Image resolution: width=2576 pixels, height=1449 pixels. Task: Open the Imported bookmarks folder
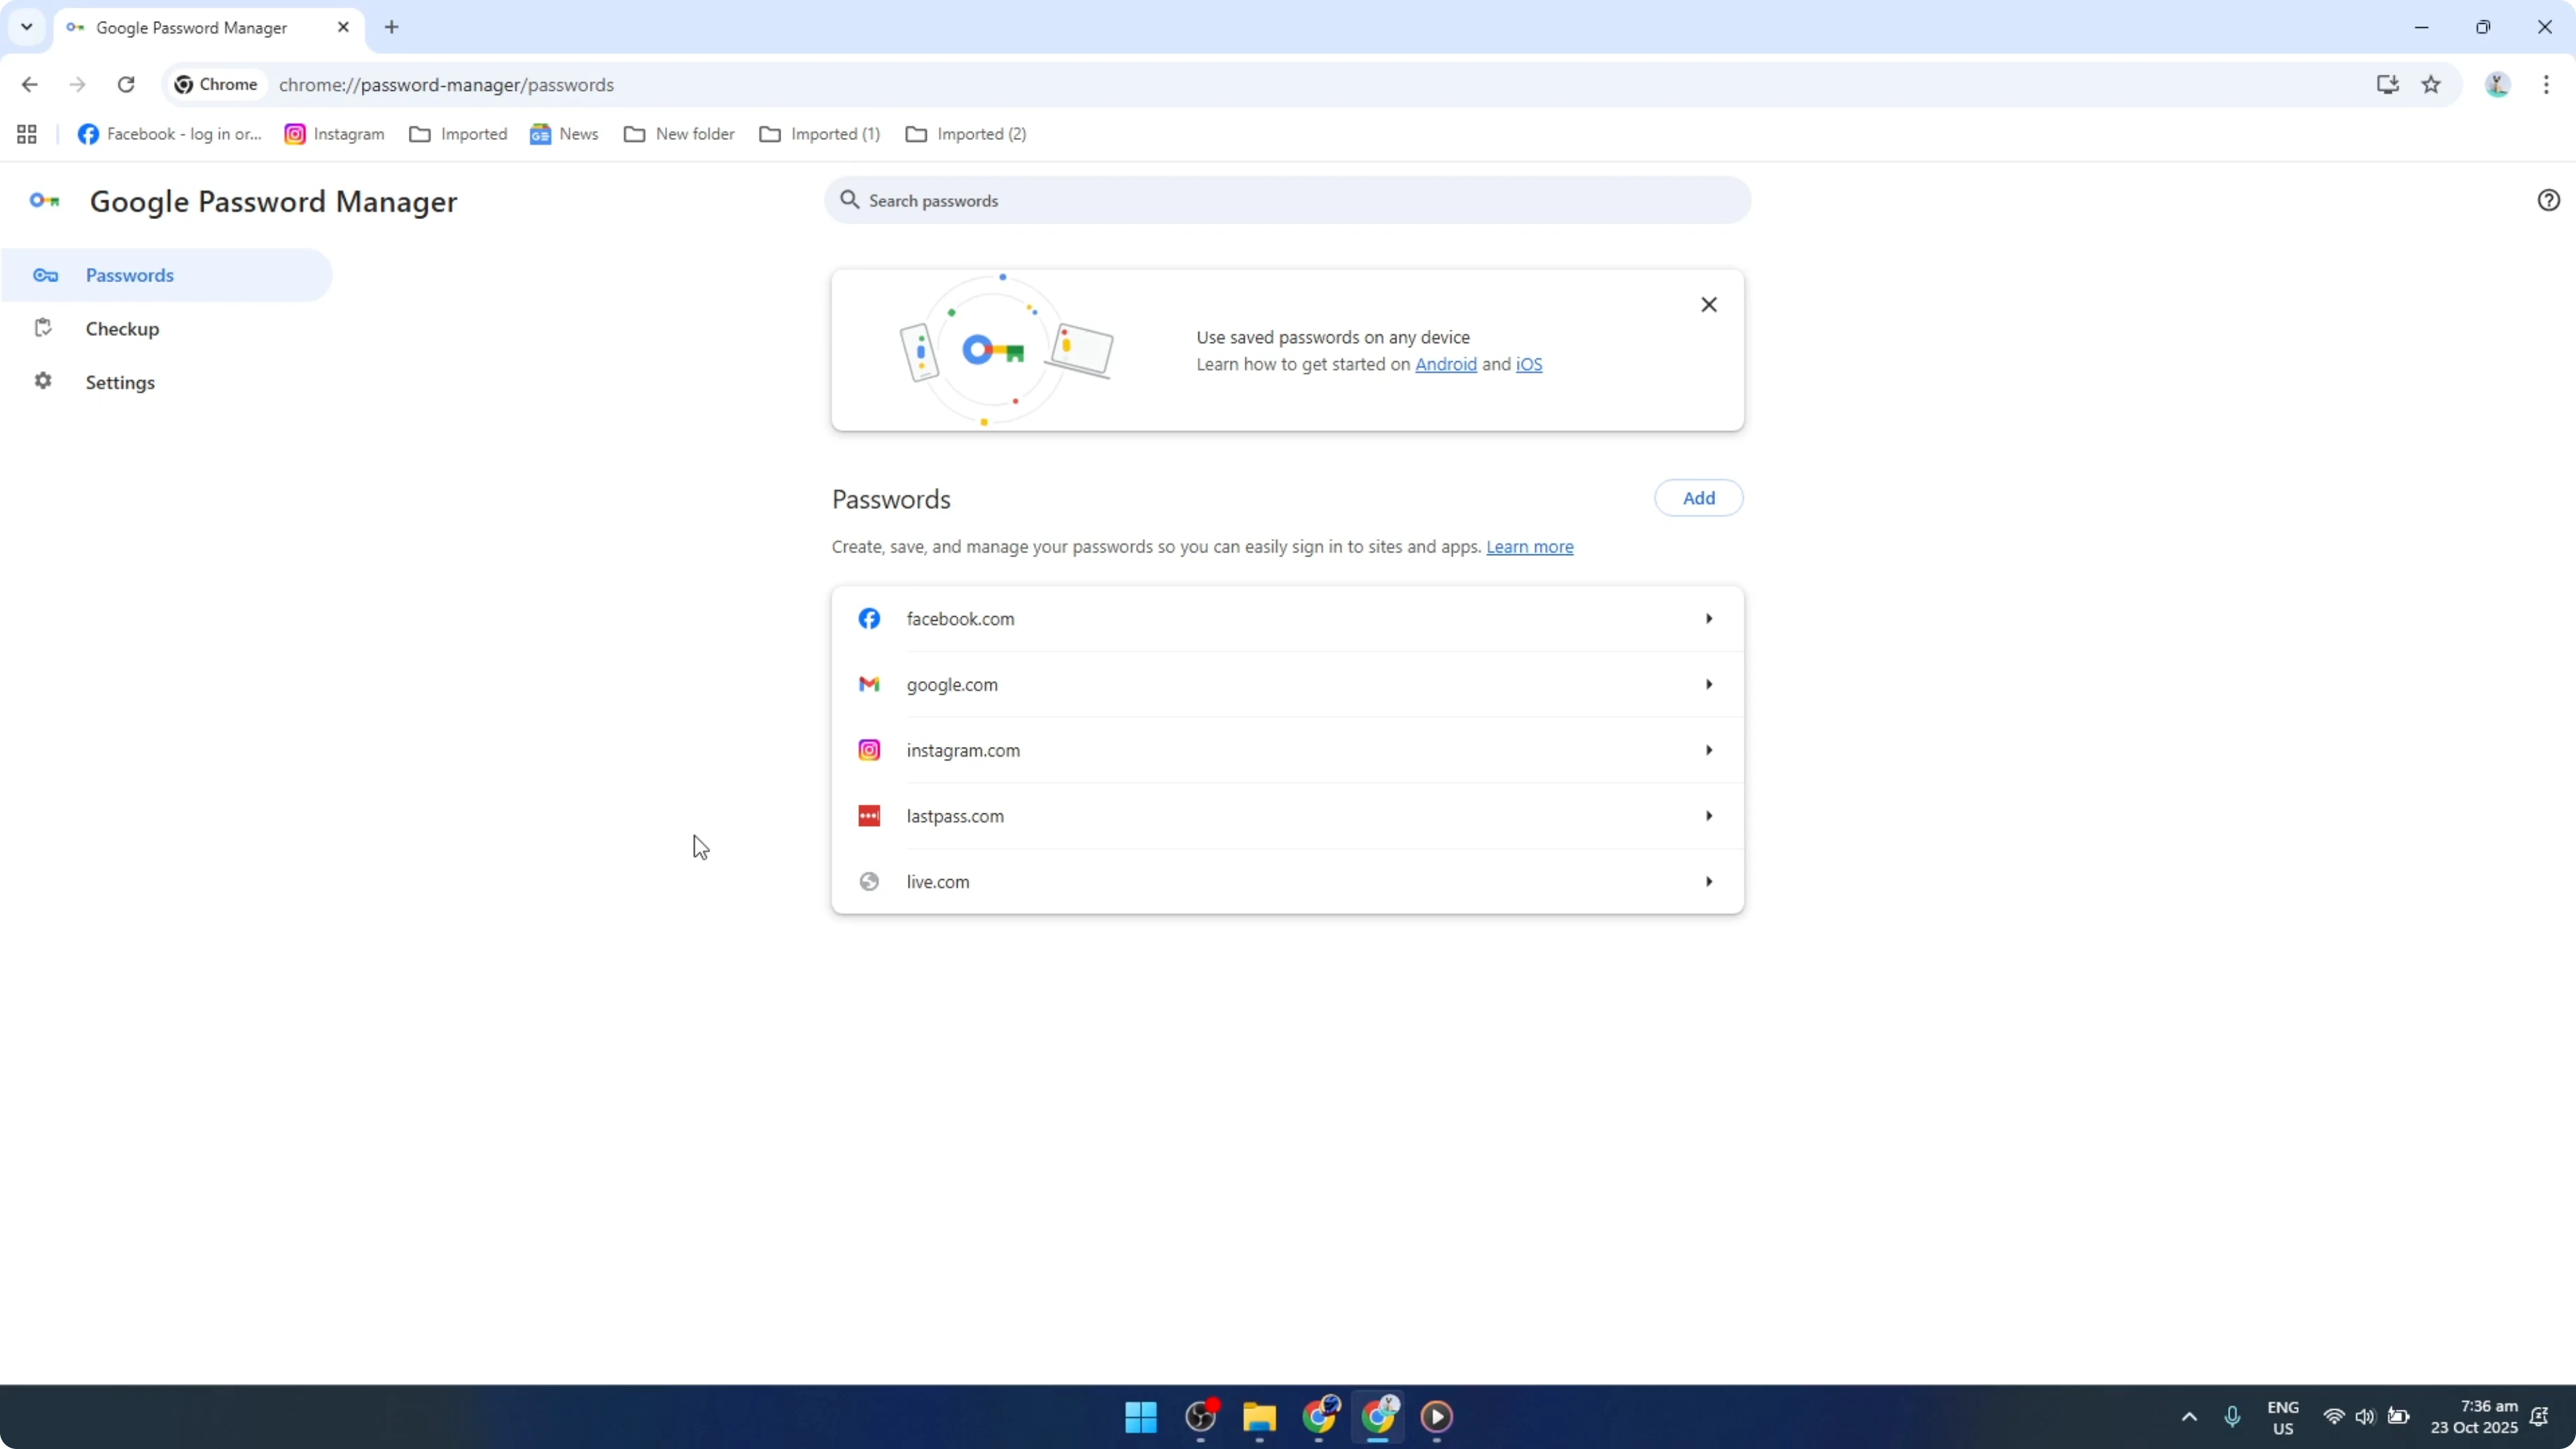(x=458, y=134)
